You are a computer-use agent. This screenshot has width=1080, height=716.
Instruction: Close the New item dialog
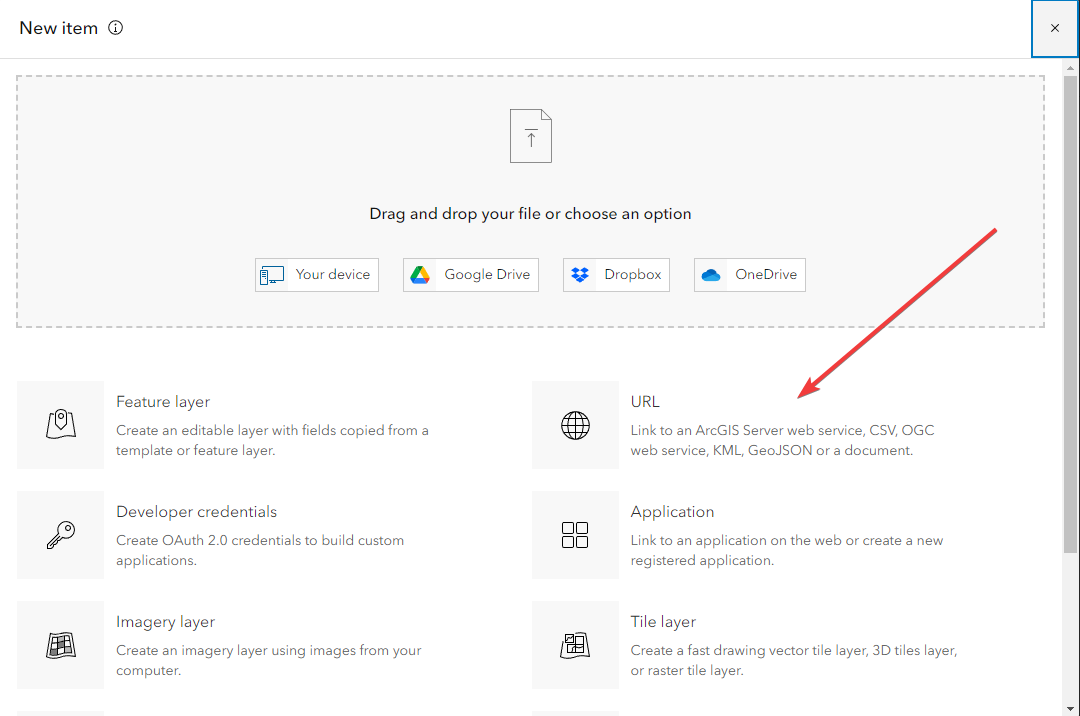pos(1054,28)
